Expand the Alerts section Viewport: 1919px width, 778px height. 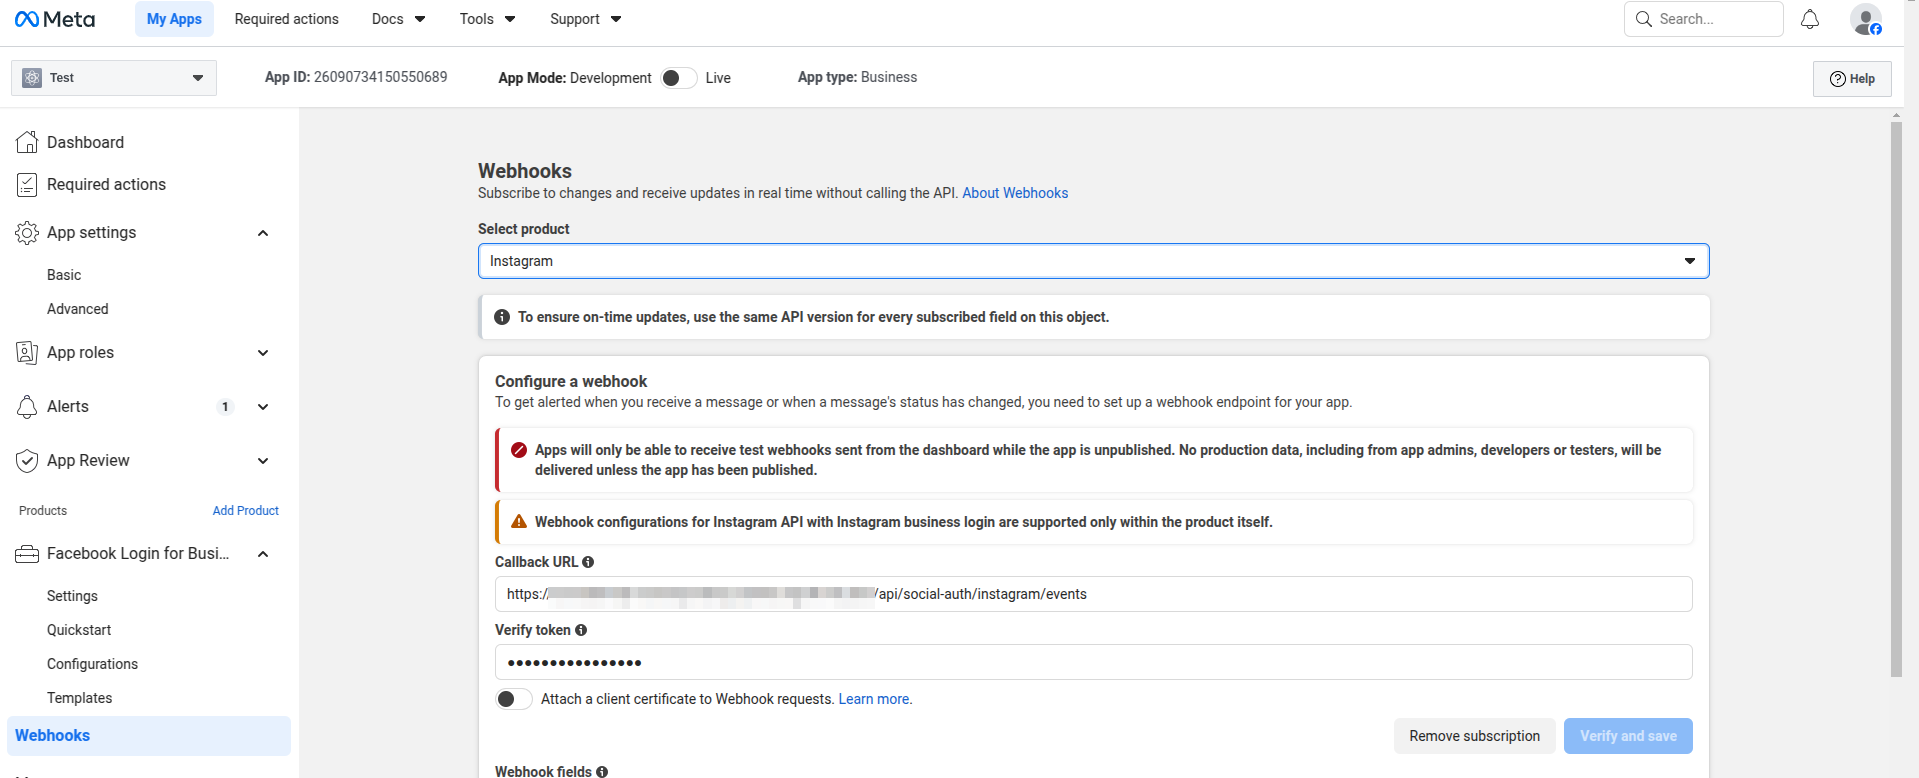coord(263,407)
